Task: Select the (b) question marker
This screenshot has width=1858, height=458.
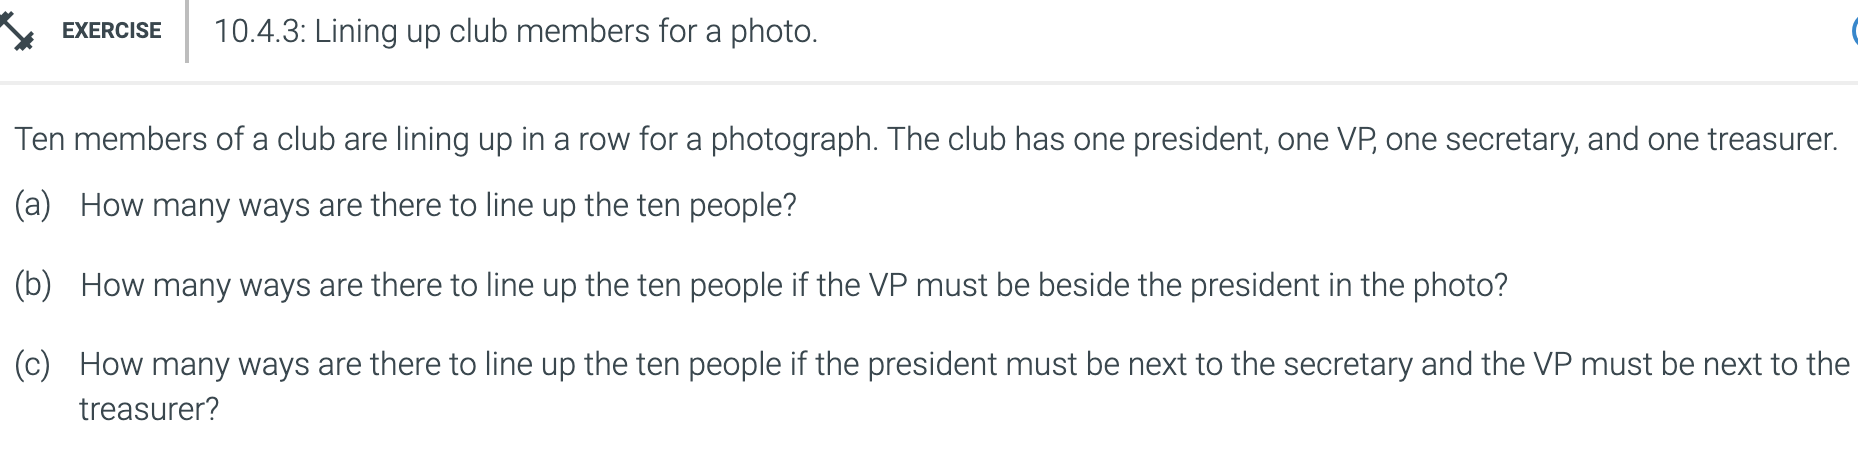Action: [x=33, y=285]
